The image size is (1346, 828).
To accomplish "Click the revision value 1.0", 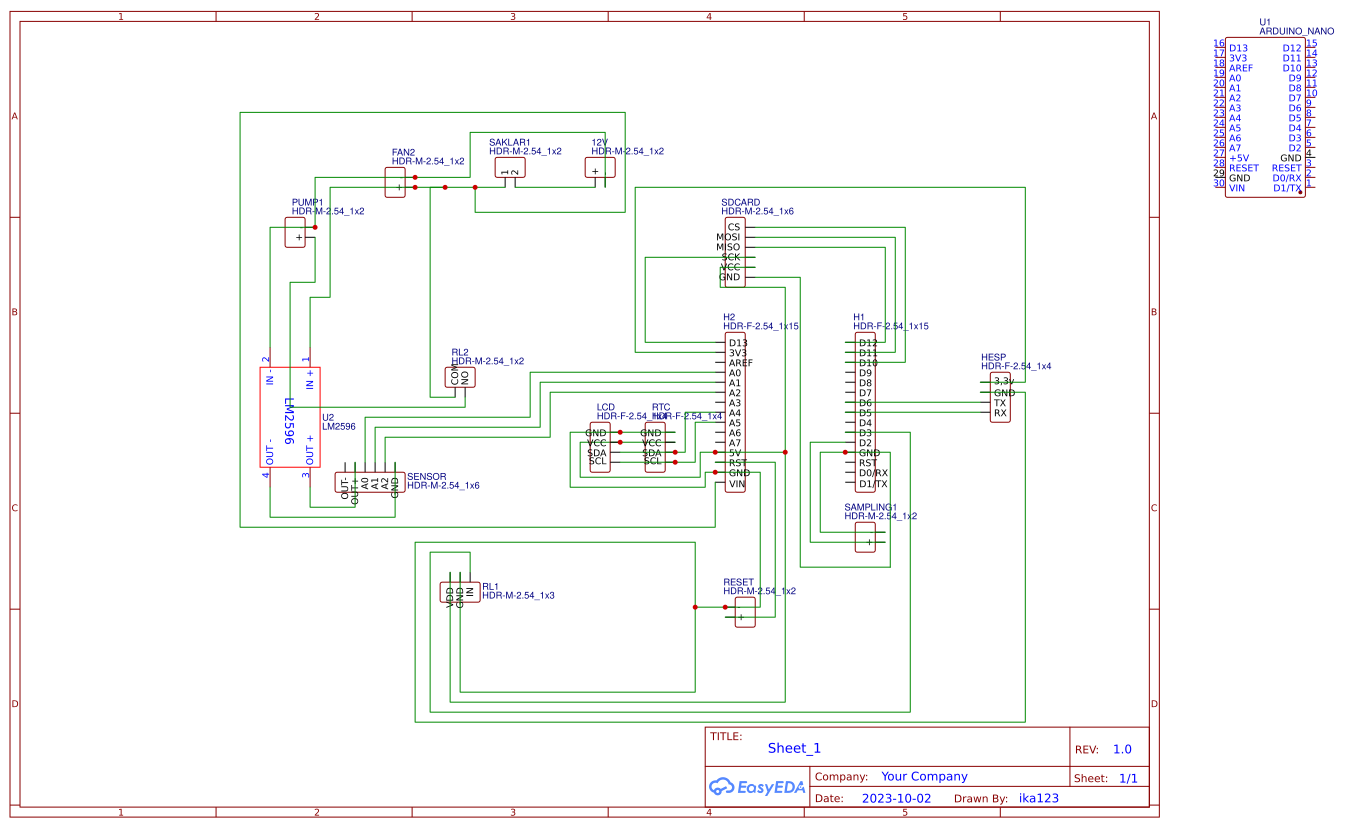I will (x=1124, y=748).
